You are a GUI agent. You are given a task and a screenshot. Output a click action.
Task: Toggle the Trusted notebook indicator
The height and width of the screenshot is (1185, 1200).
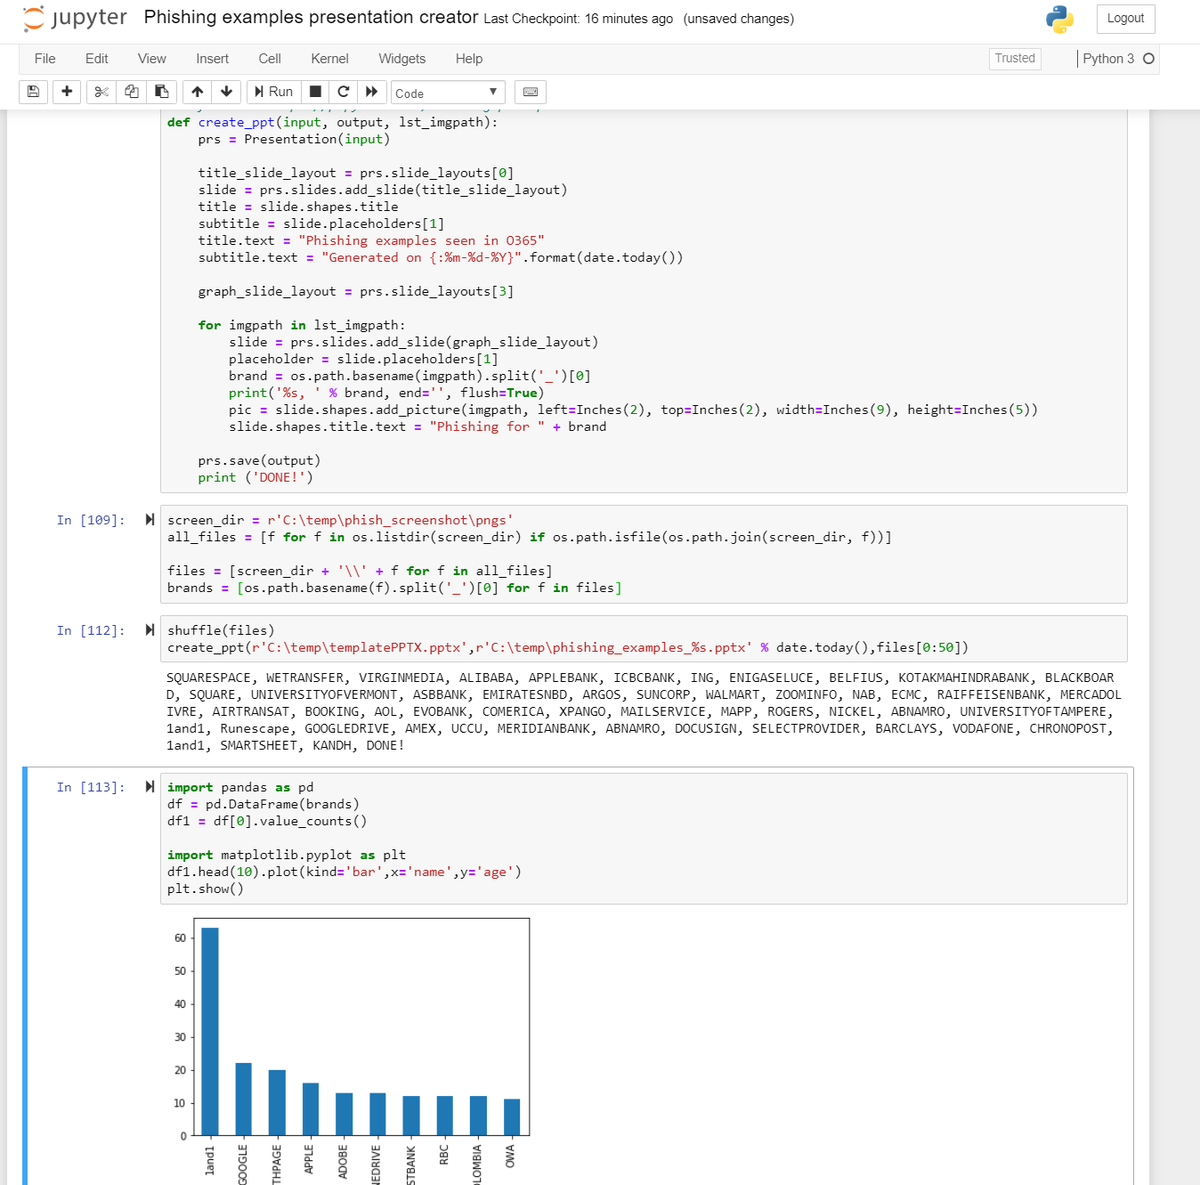(x=1015, y=59)
